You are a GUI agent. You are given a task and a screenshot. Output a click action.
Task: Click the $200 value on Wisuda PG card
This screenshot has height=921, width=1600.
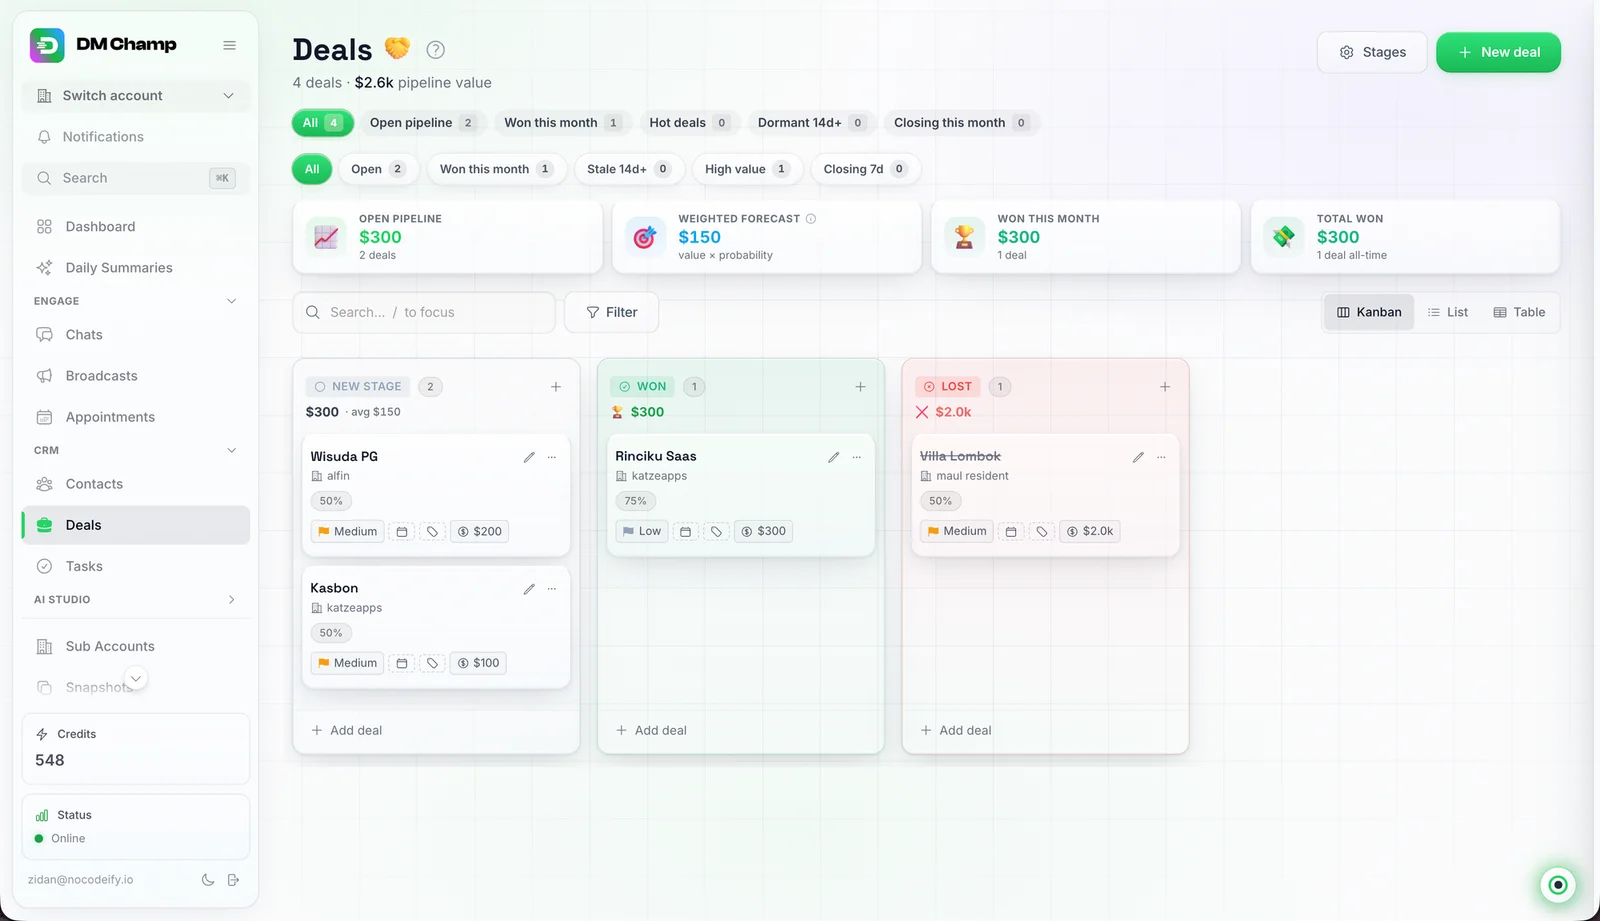click(479, 532)
